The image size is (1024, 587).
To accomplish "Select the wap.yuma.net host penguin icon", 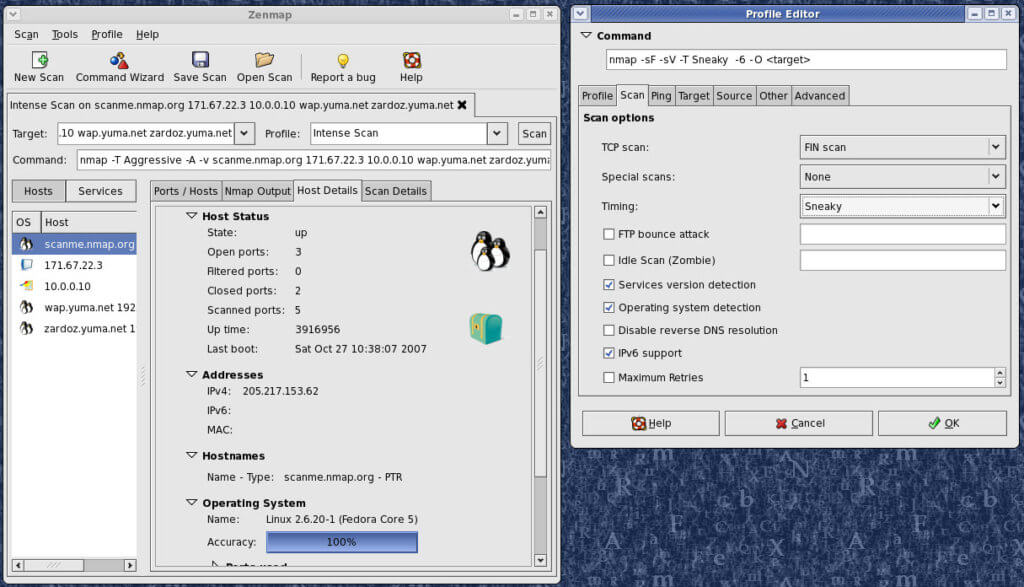I will coord(26,307).
